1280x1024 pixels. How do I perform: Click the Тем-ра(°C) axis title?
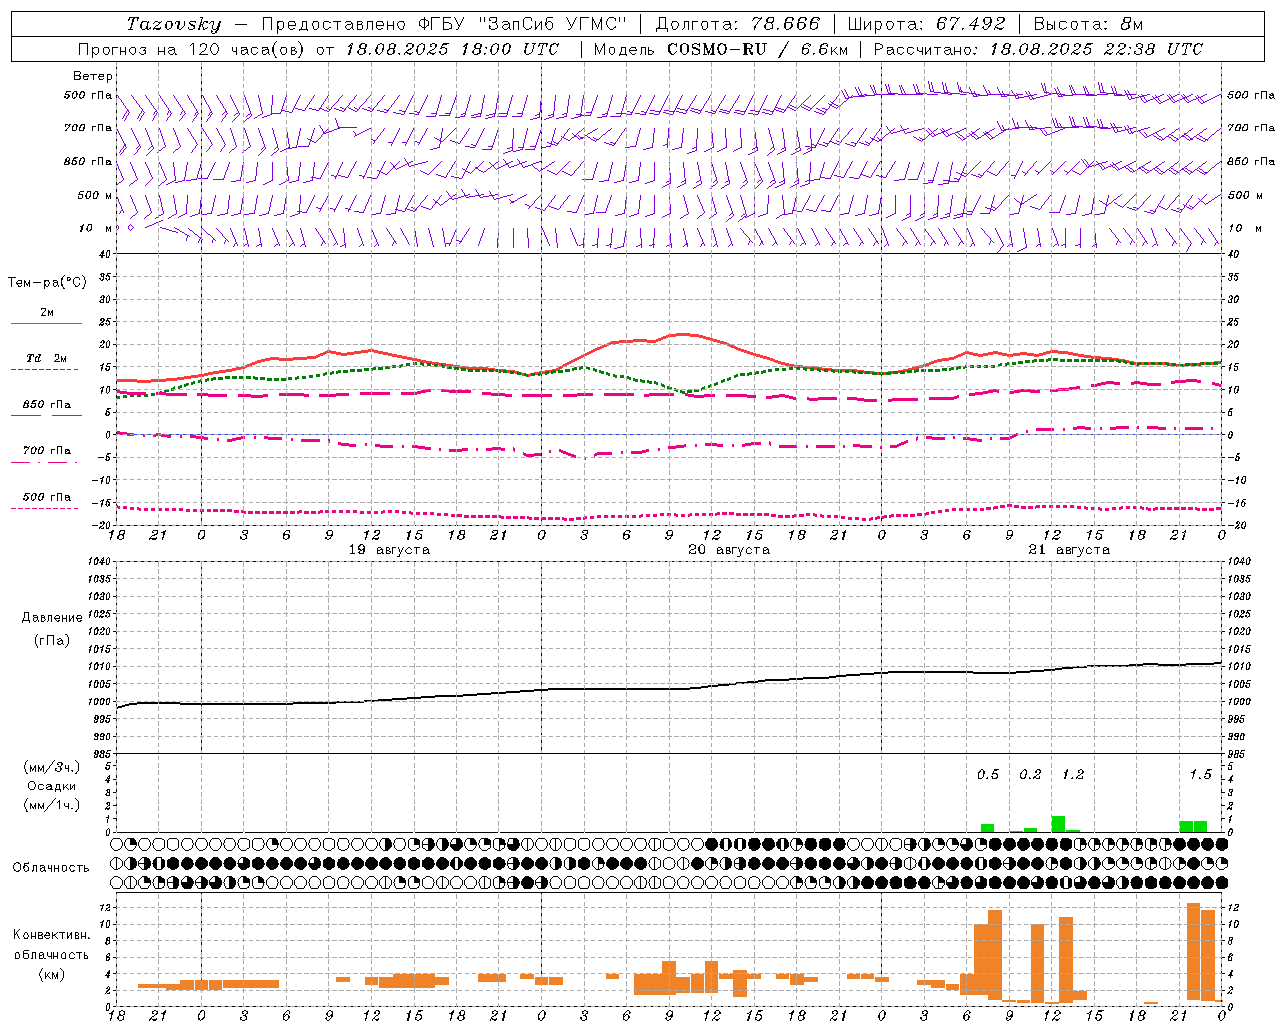pos(47,283)
